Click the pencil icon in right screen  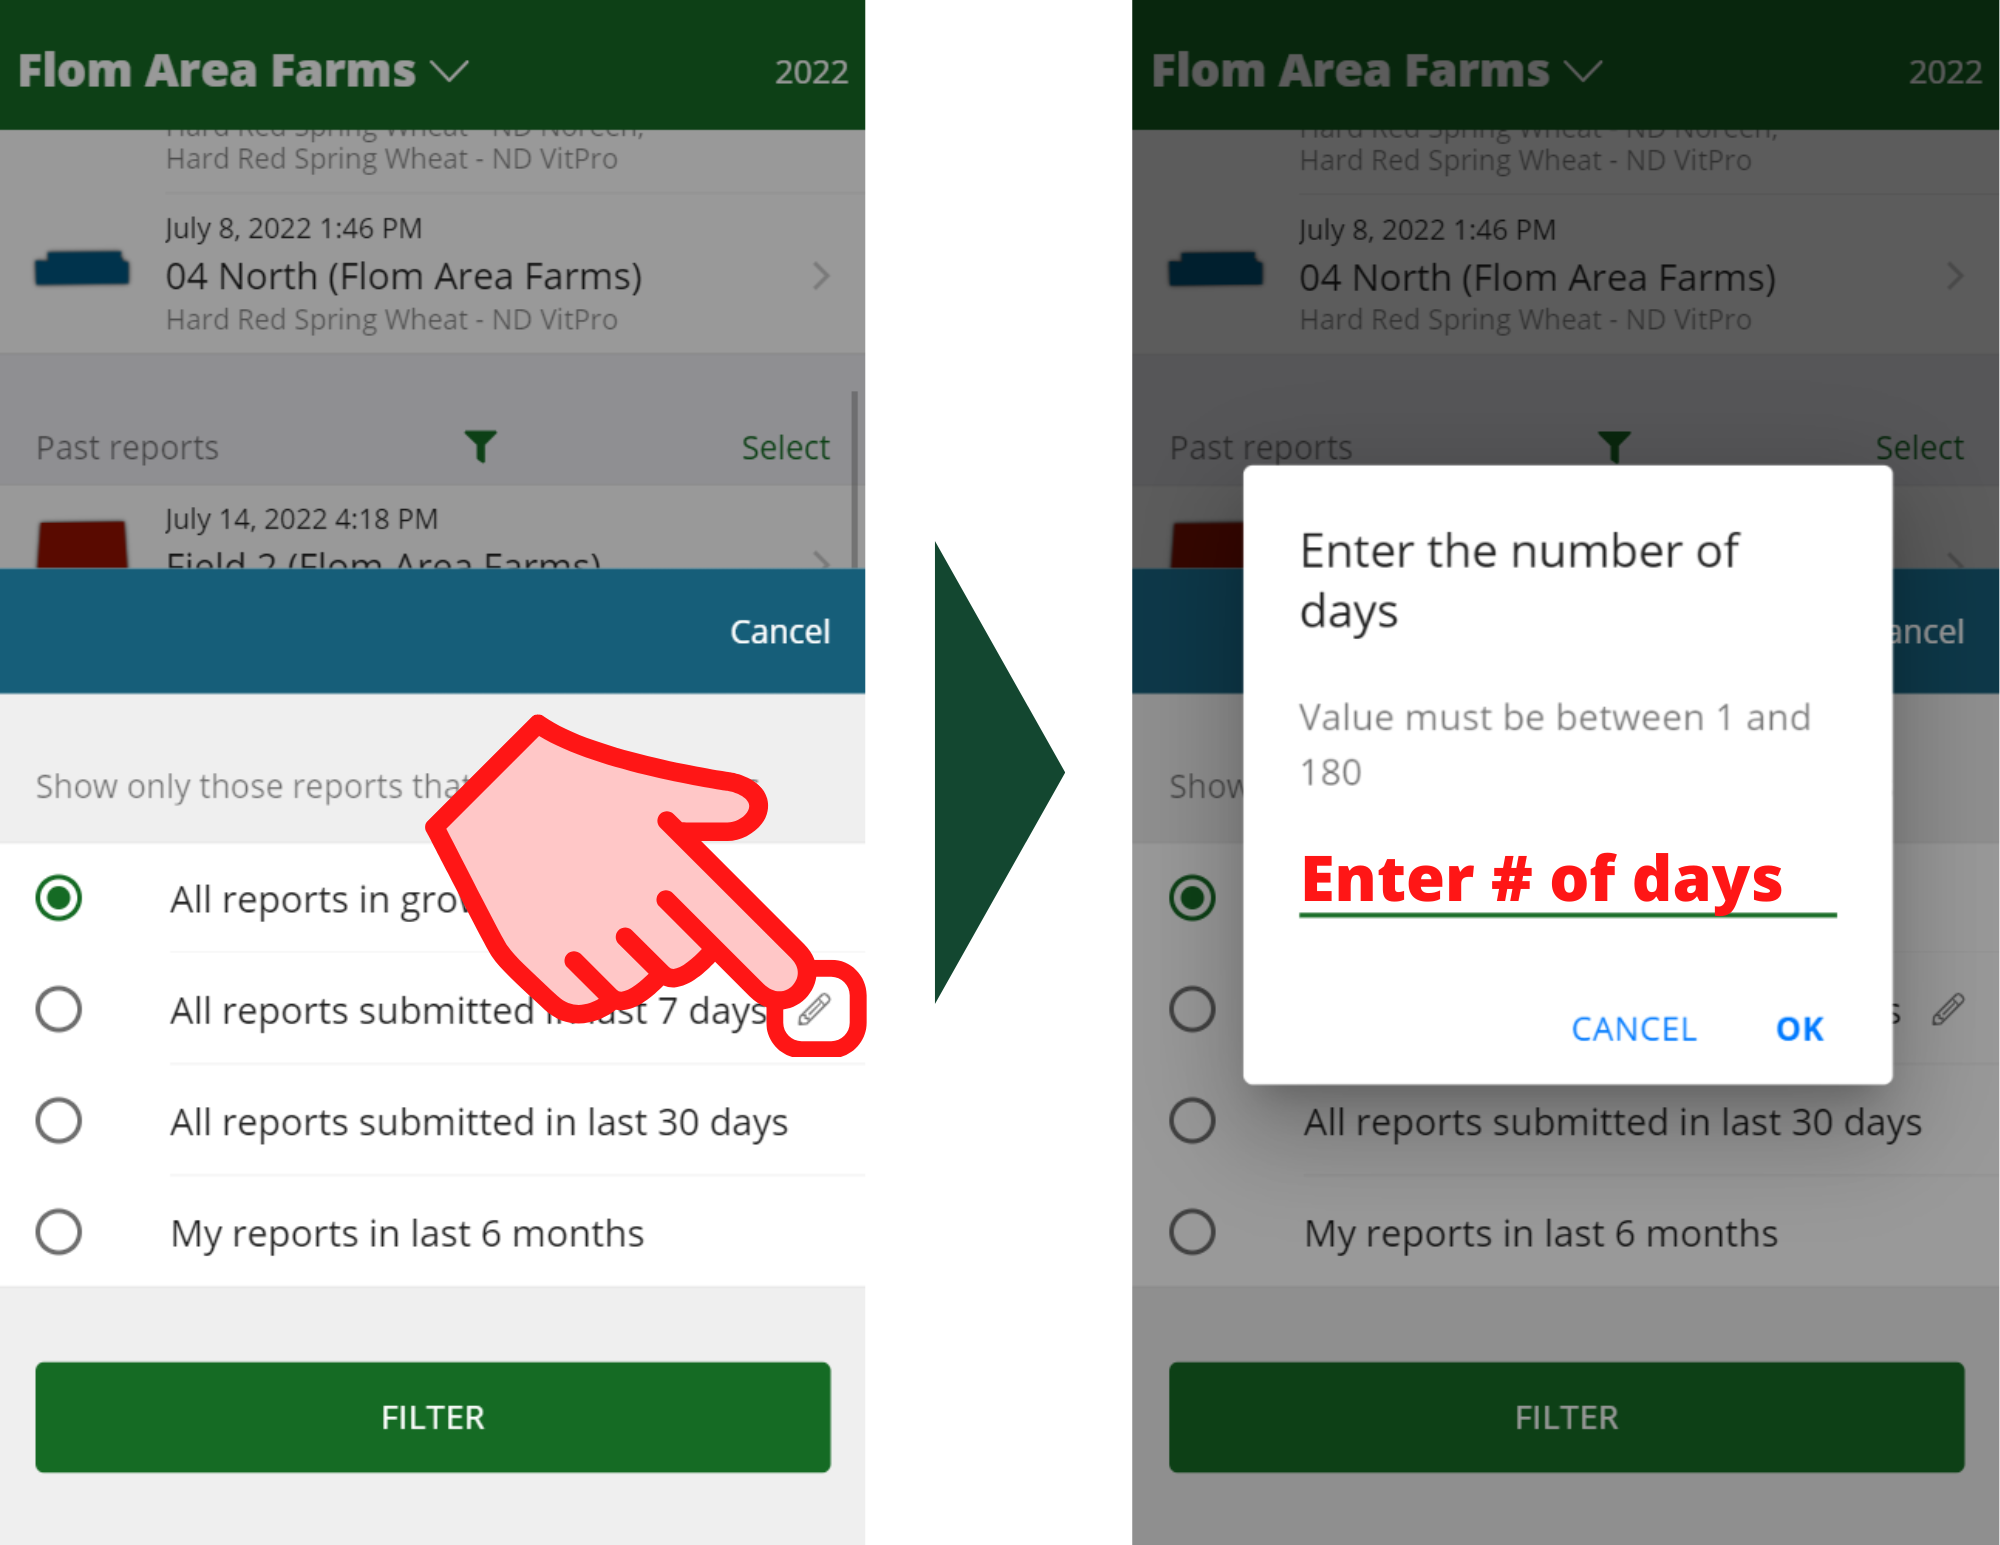point(1947,1009)
